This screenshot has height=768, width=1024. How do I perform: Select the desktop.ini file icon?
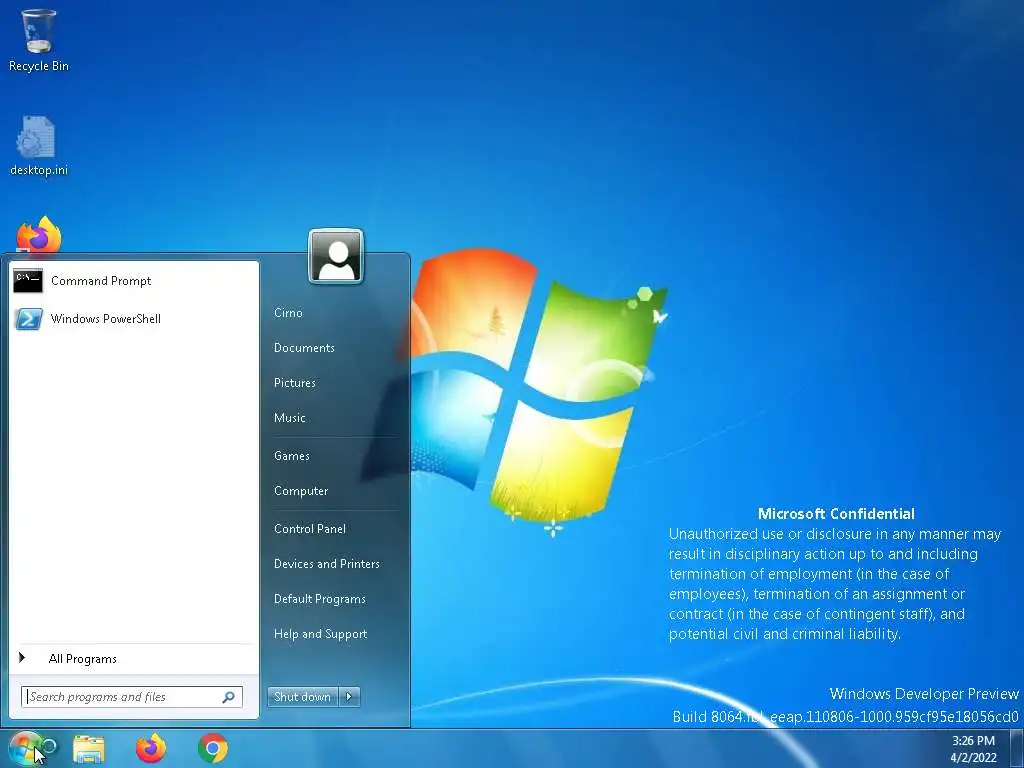(x=39, y=146)
